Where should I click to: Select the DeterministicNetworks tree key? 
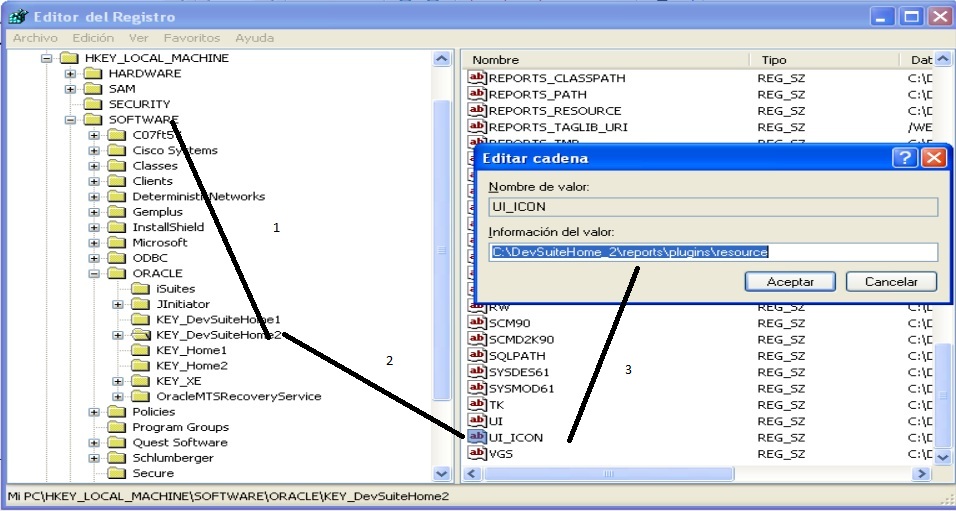click(x=199, y=196)
